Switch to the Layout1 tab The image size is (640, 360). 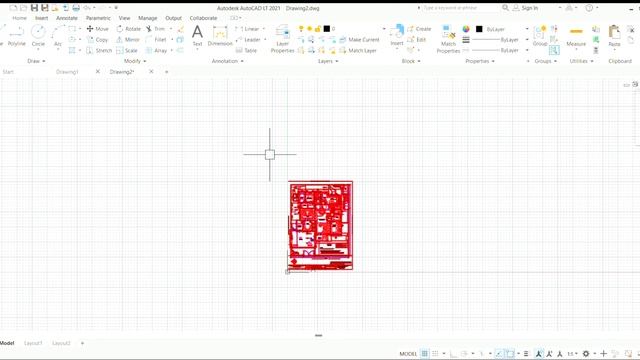click(33, 343)
